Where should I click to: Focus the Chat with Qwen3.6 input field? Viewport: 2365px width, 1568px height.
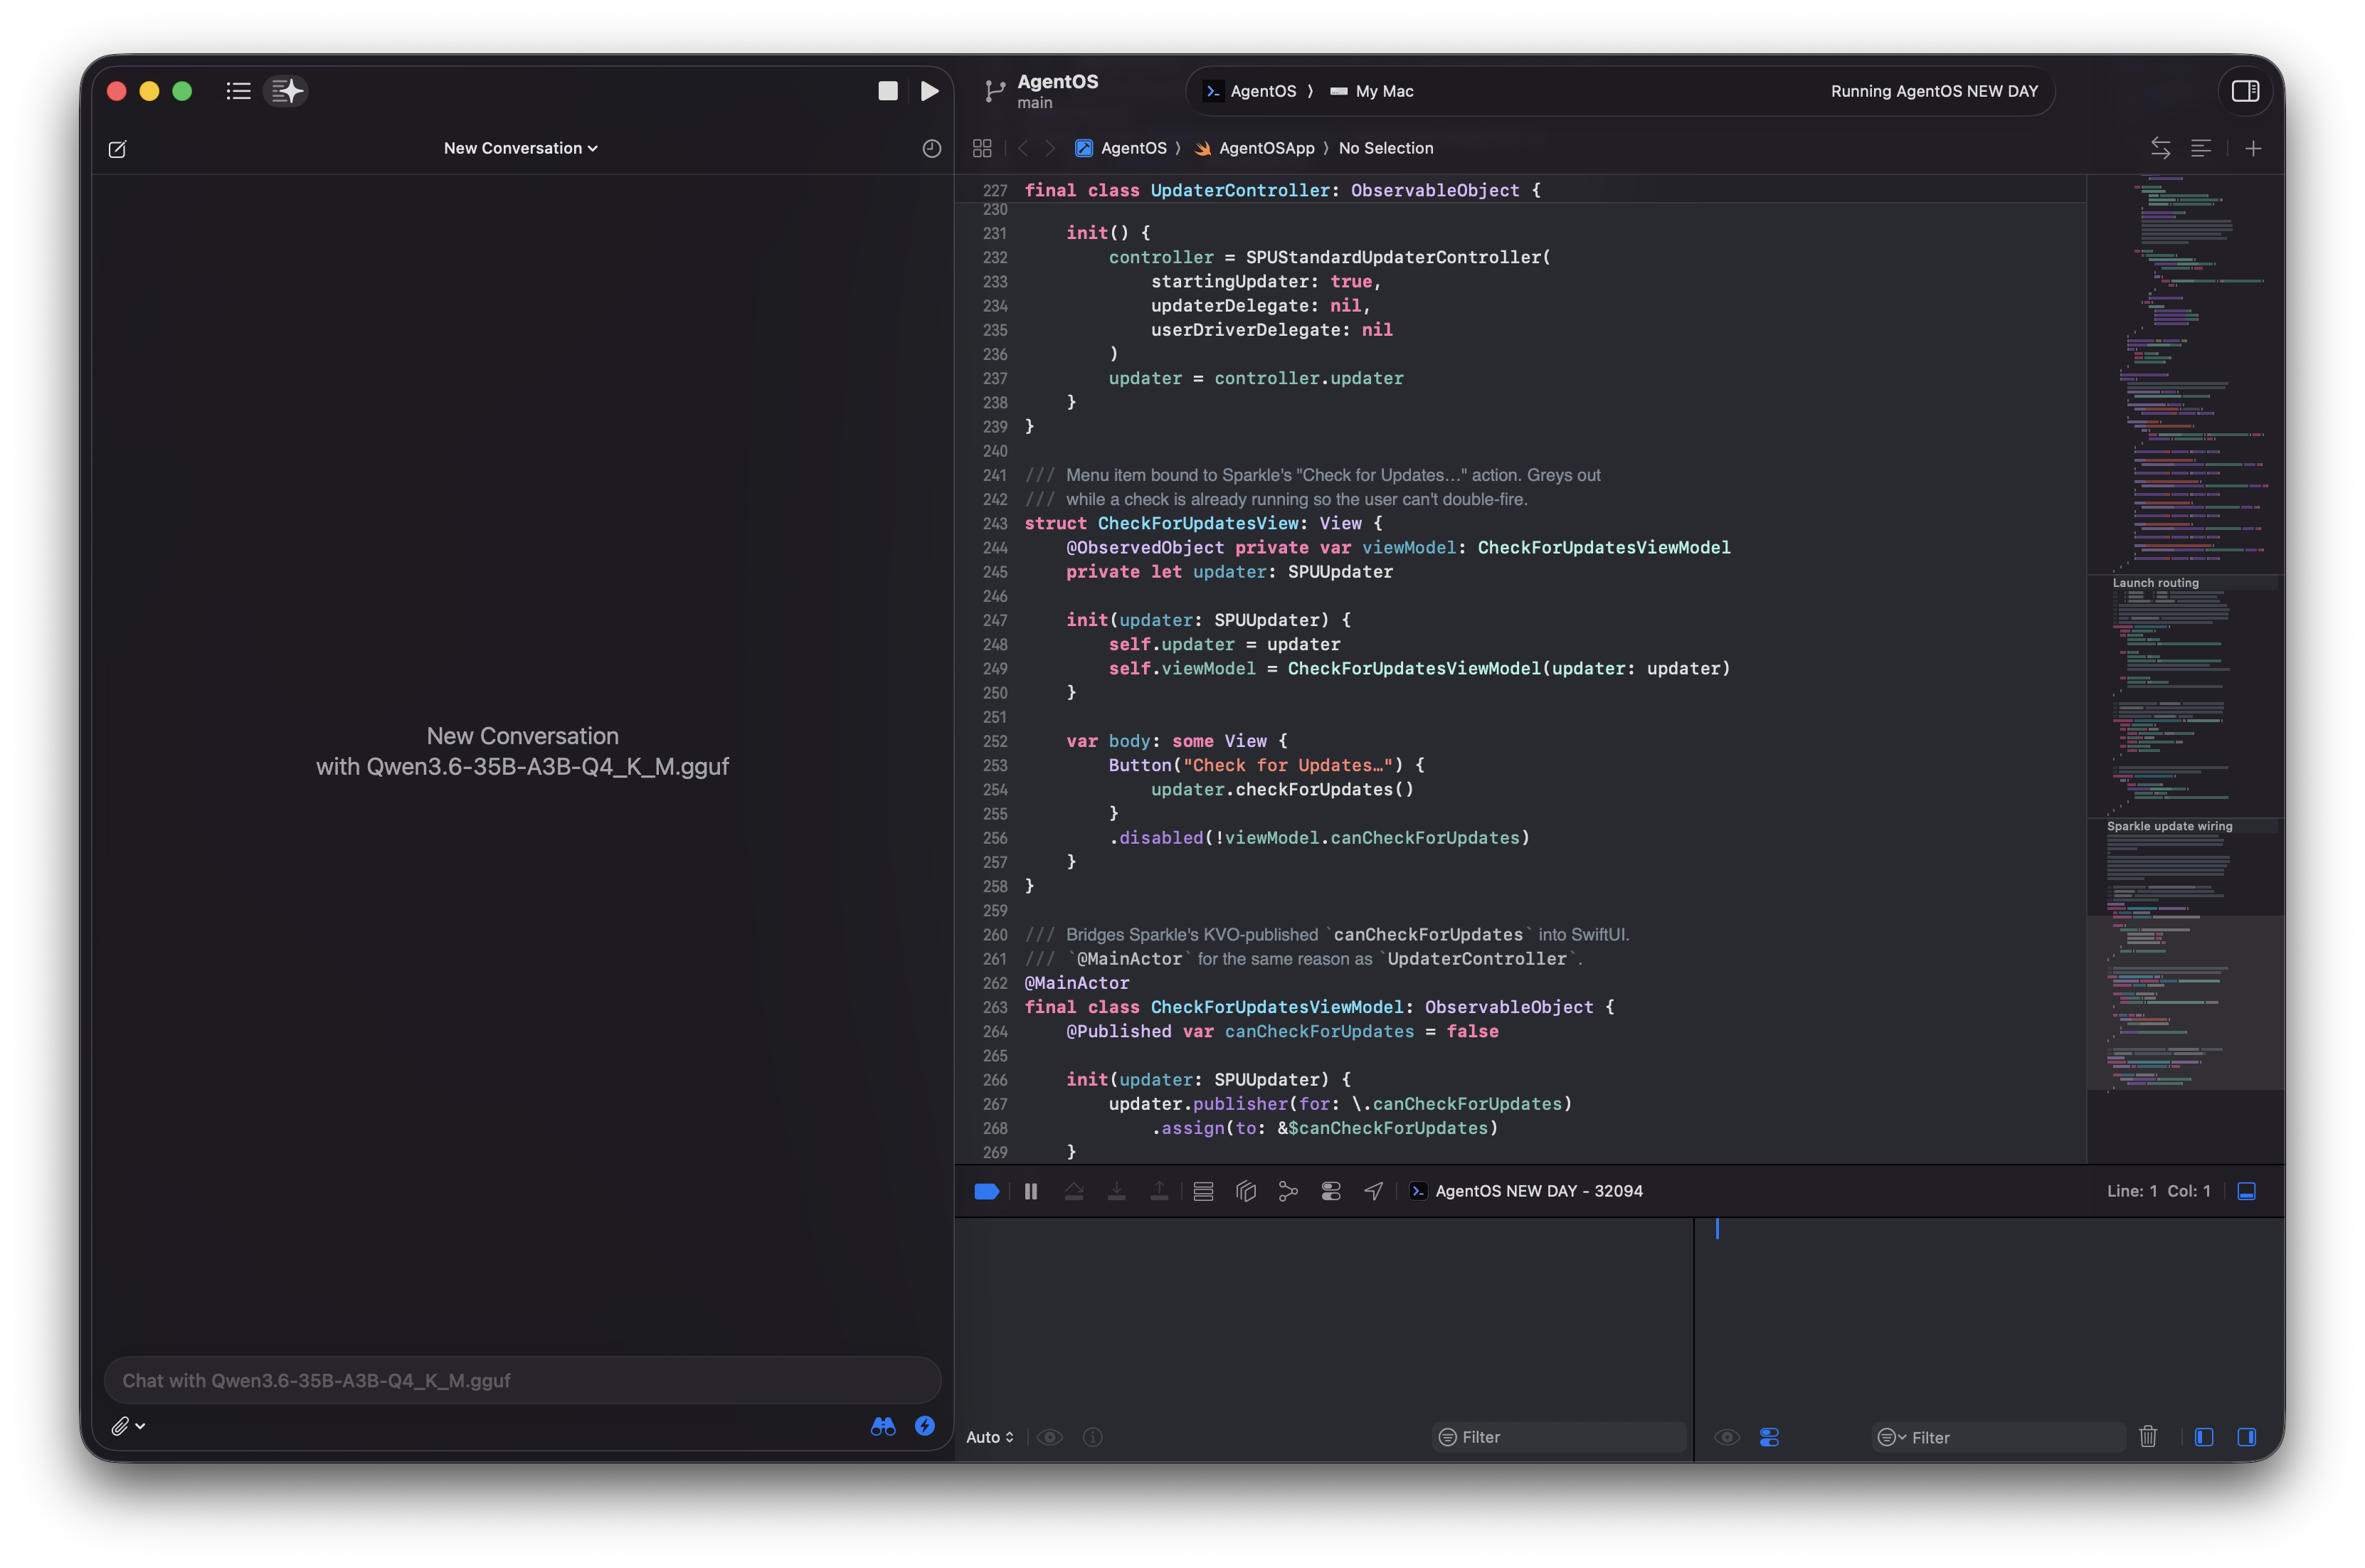[522, 1380]
